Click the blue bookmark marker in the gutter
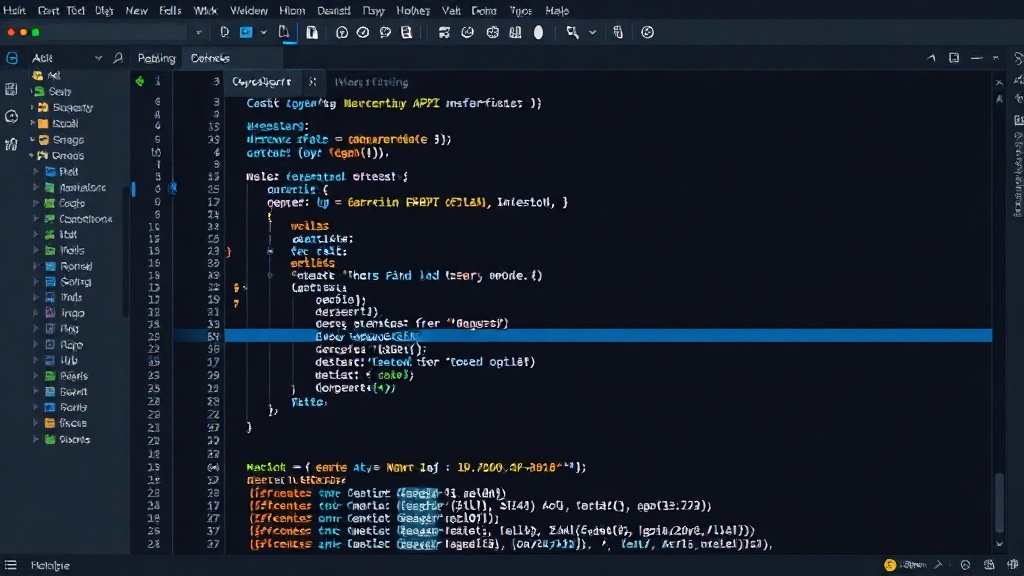Image resolution: width=1024 pixels, height=576 pixels. tap(172, 189)
